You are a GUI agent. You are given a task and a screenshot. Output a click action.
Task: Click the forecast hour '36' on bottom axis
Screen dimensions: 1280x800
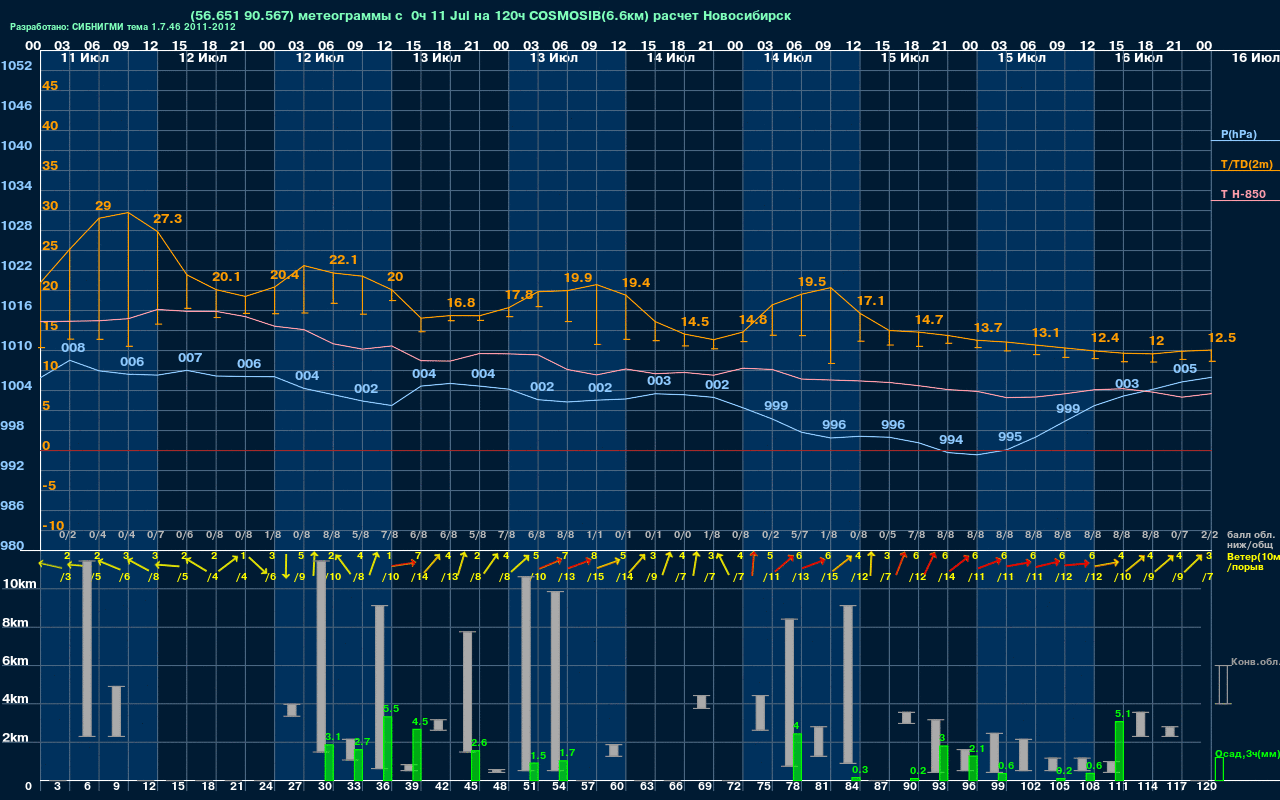tap(383, 787)
